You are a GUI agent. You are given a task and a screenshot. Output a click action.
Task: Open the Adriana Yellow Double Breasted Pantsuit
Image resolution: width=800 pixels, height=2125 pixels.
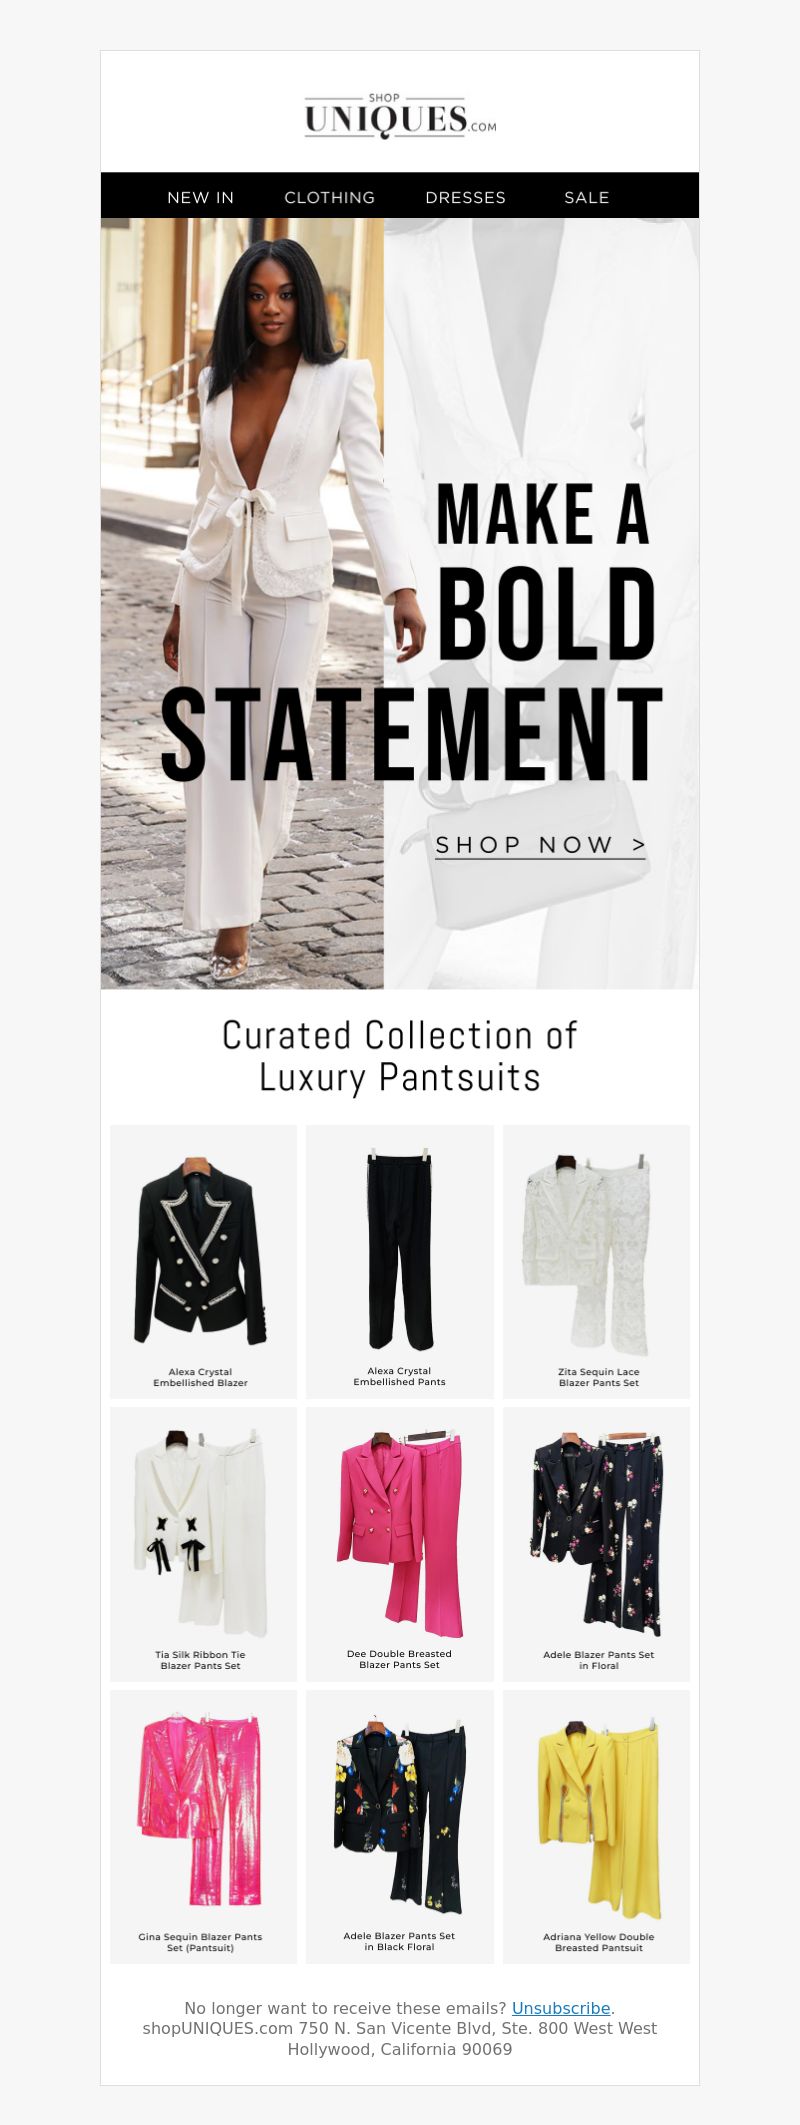tap(596, 1827)
